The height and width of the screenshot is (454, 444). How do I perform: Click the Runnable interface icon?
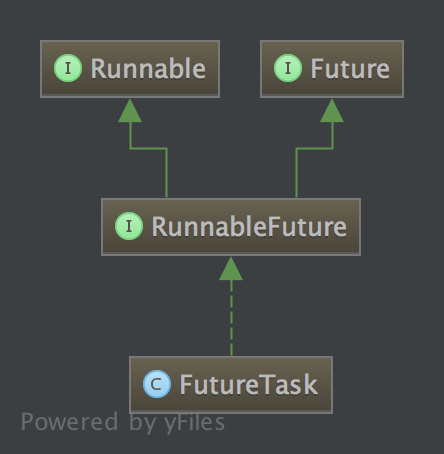click(68, 68)
